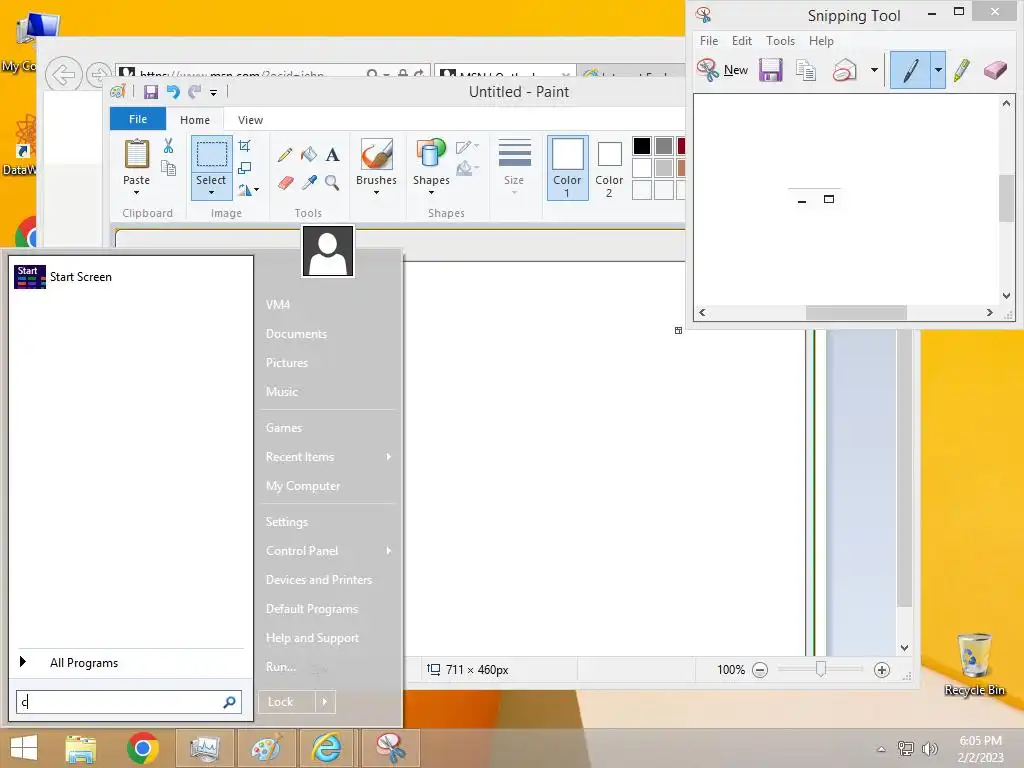This screenshot has height=768, width=1024.
Task: Activate Color 2 in Paint
Action: [x=609, y=168]
